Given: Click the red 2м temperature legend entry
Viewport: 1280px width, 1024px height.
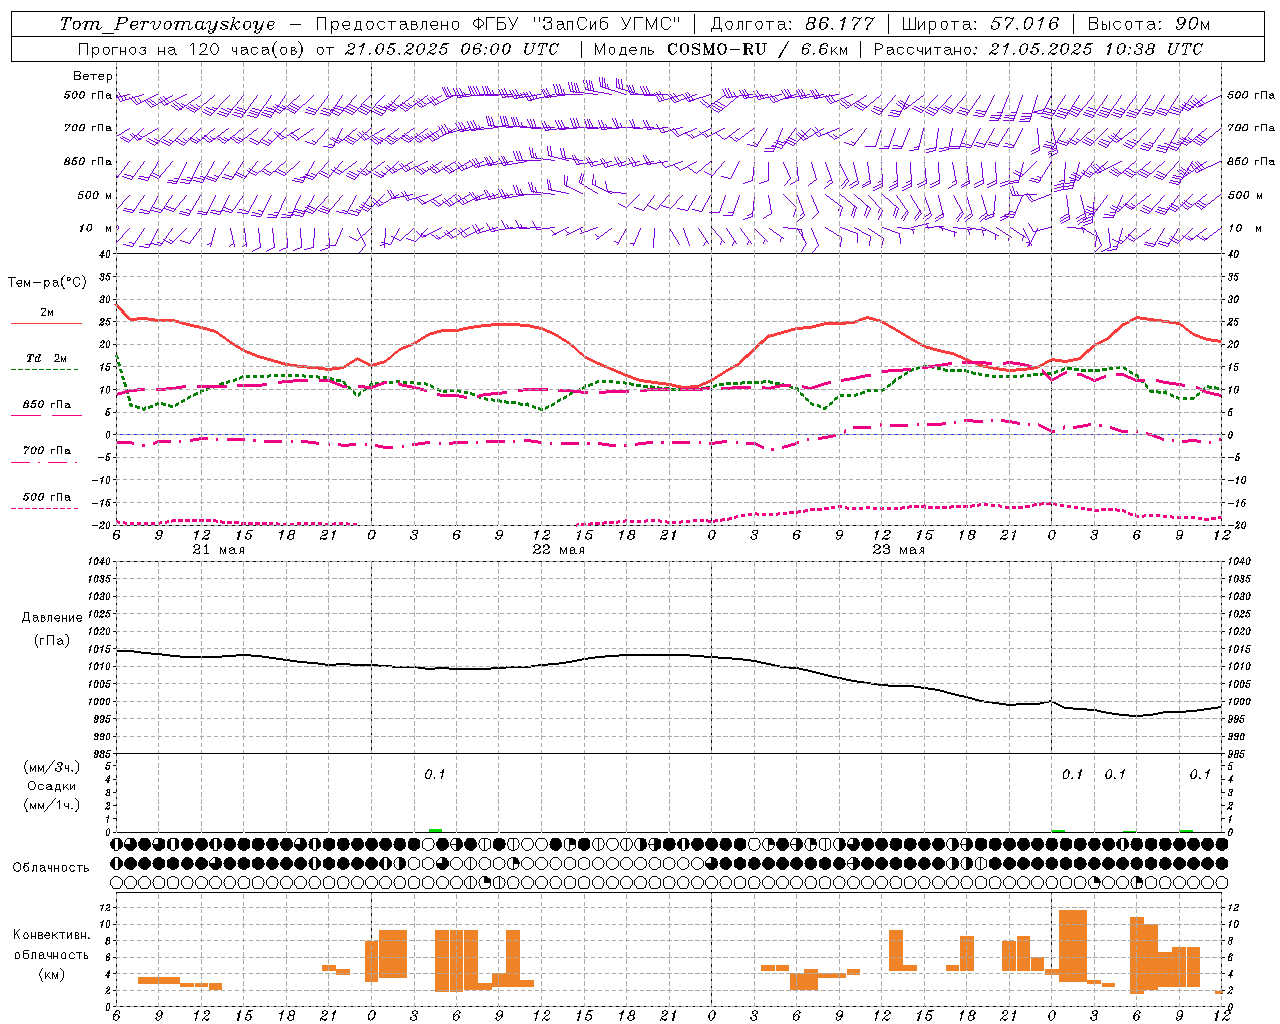Looking at the screenshot, I should pyautogui.click(x=47, y=313).
